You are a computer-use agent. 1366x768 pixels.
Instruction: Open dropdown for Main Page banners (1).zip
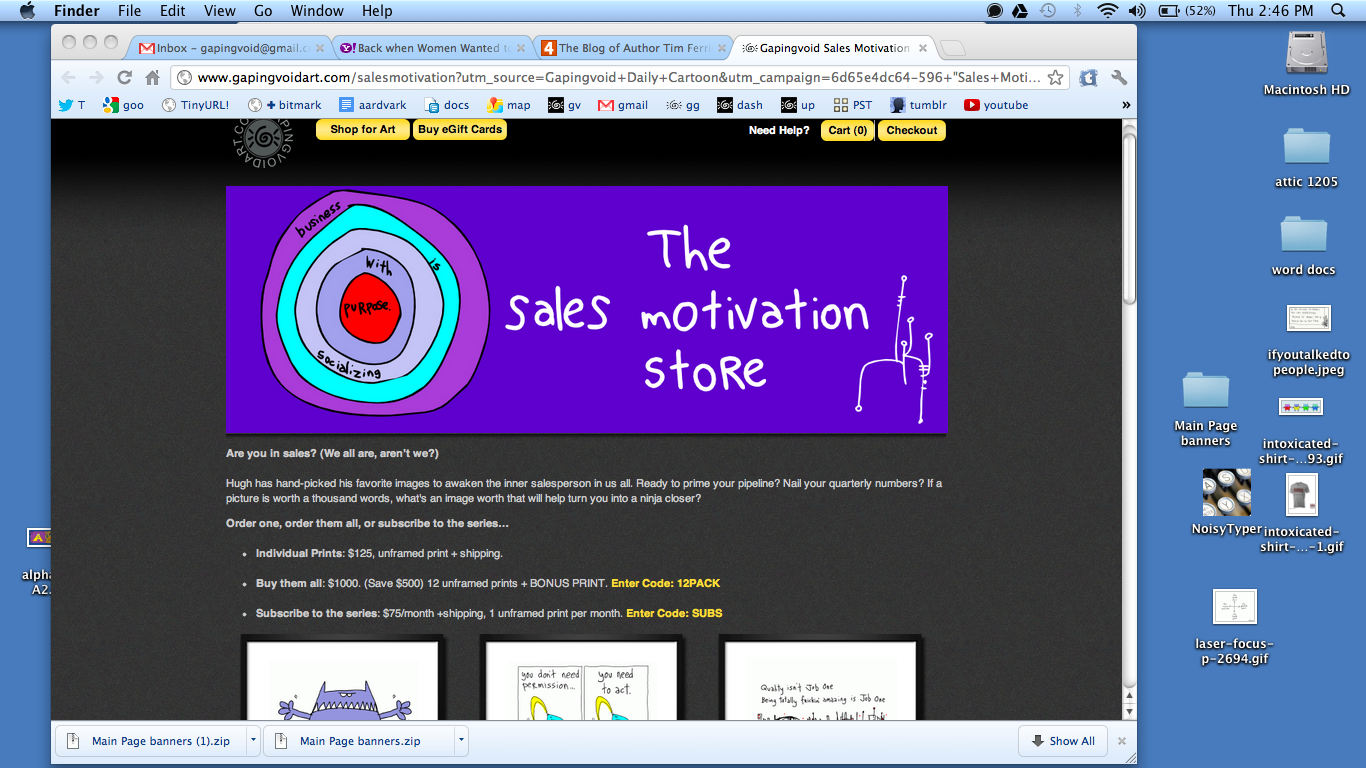click(253, 741)
